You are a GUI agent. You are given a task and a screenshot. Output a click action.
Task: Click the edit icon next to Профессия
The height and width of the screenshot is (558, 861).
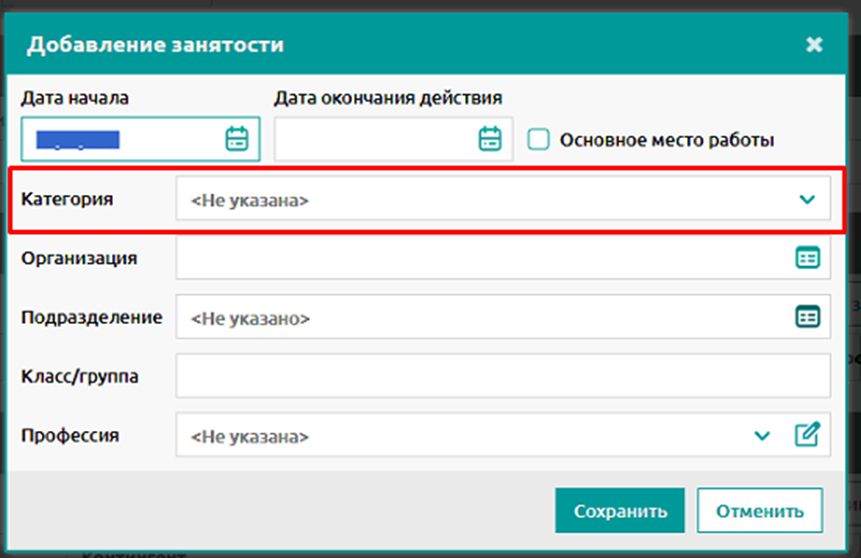tap(807, 434)
